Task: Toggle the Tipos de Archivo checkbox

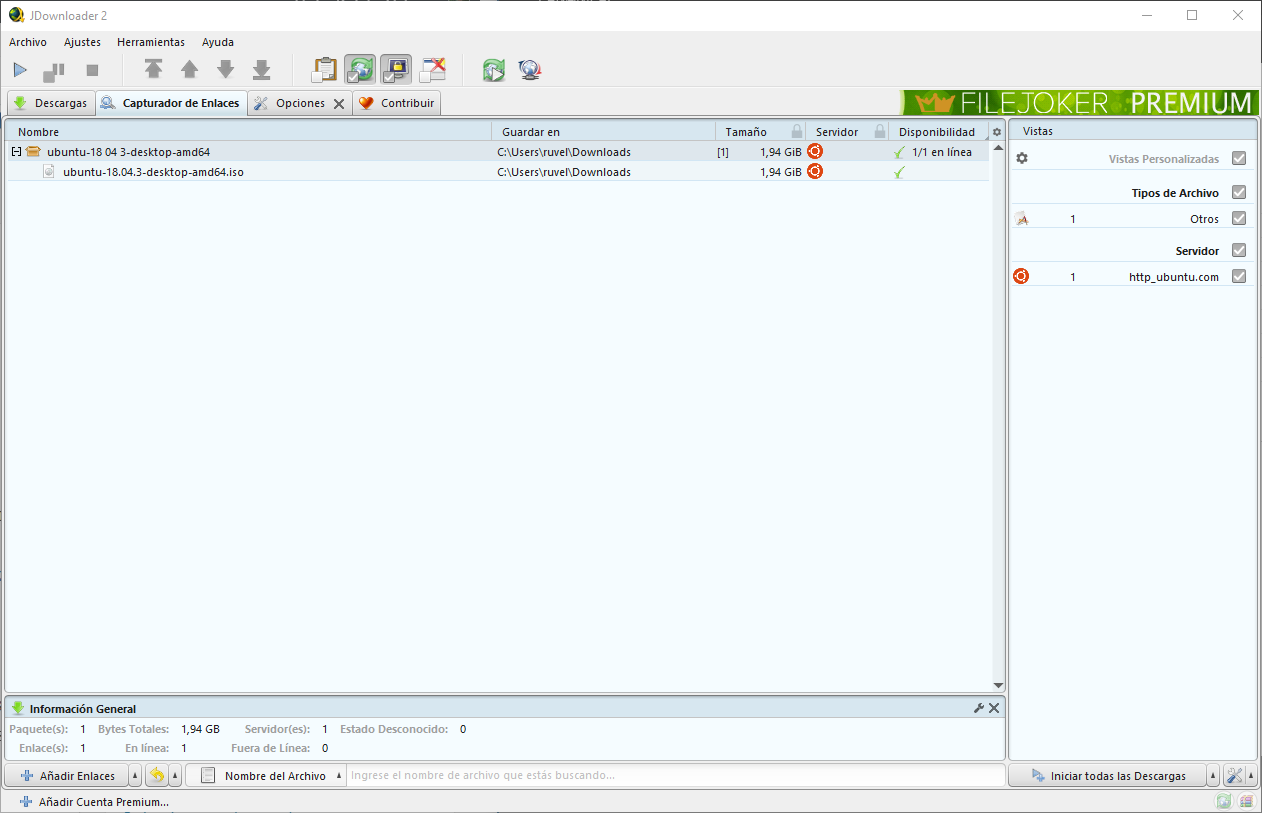Action: pos(1239,193)
